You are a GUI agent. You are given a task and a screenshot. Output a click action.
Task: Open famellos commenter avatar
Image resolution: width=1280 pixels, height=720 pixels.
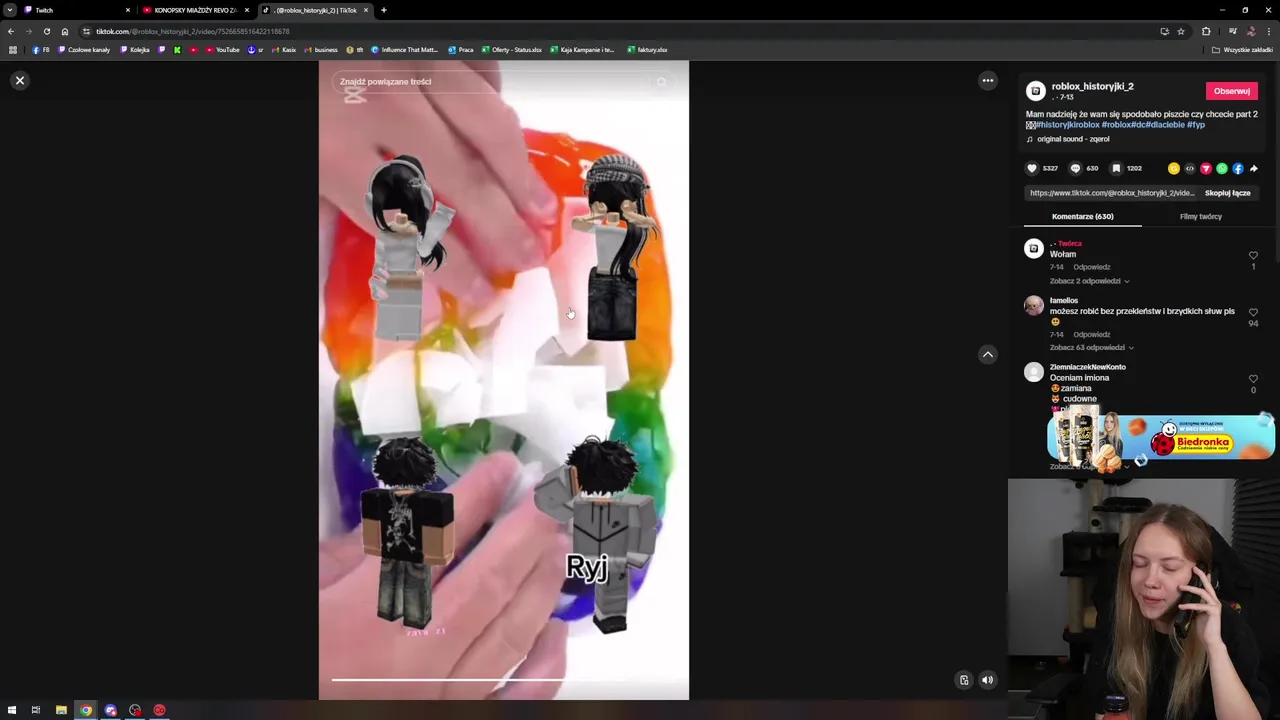point(1034,306)
